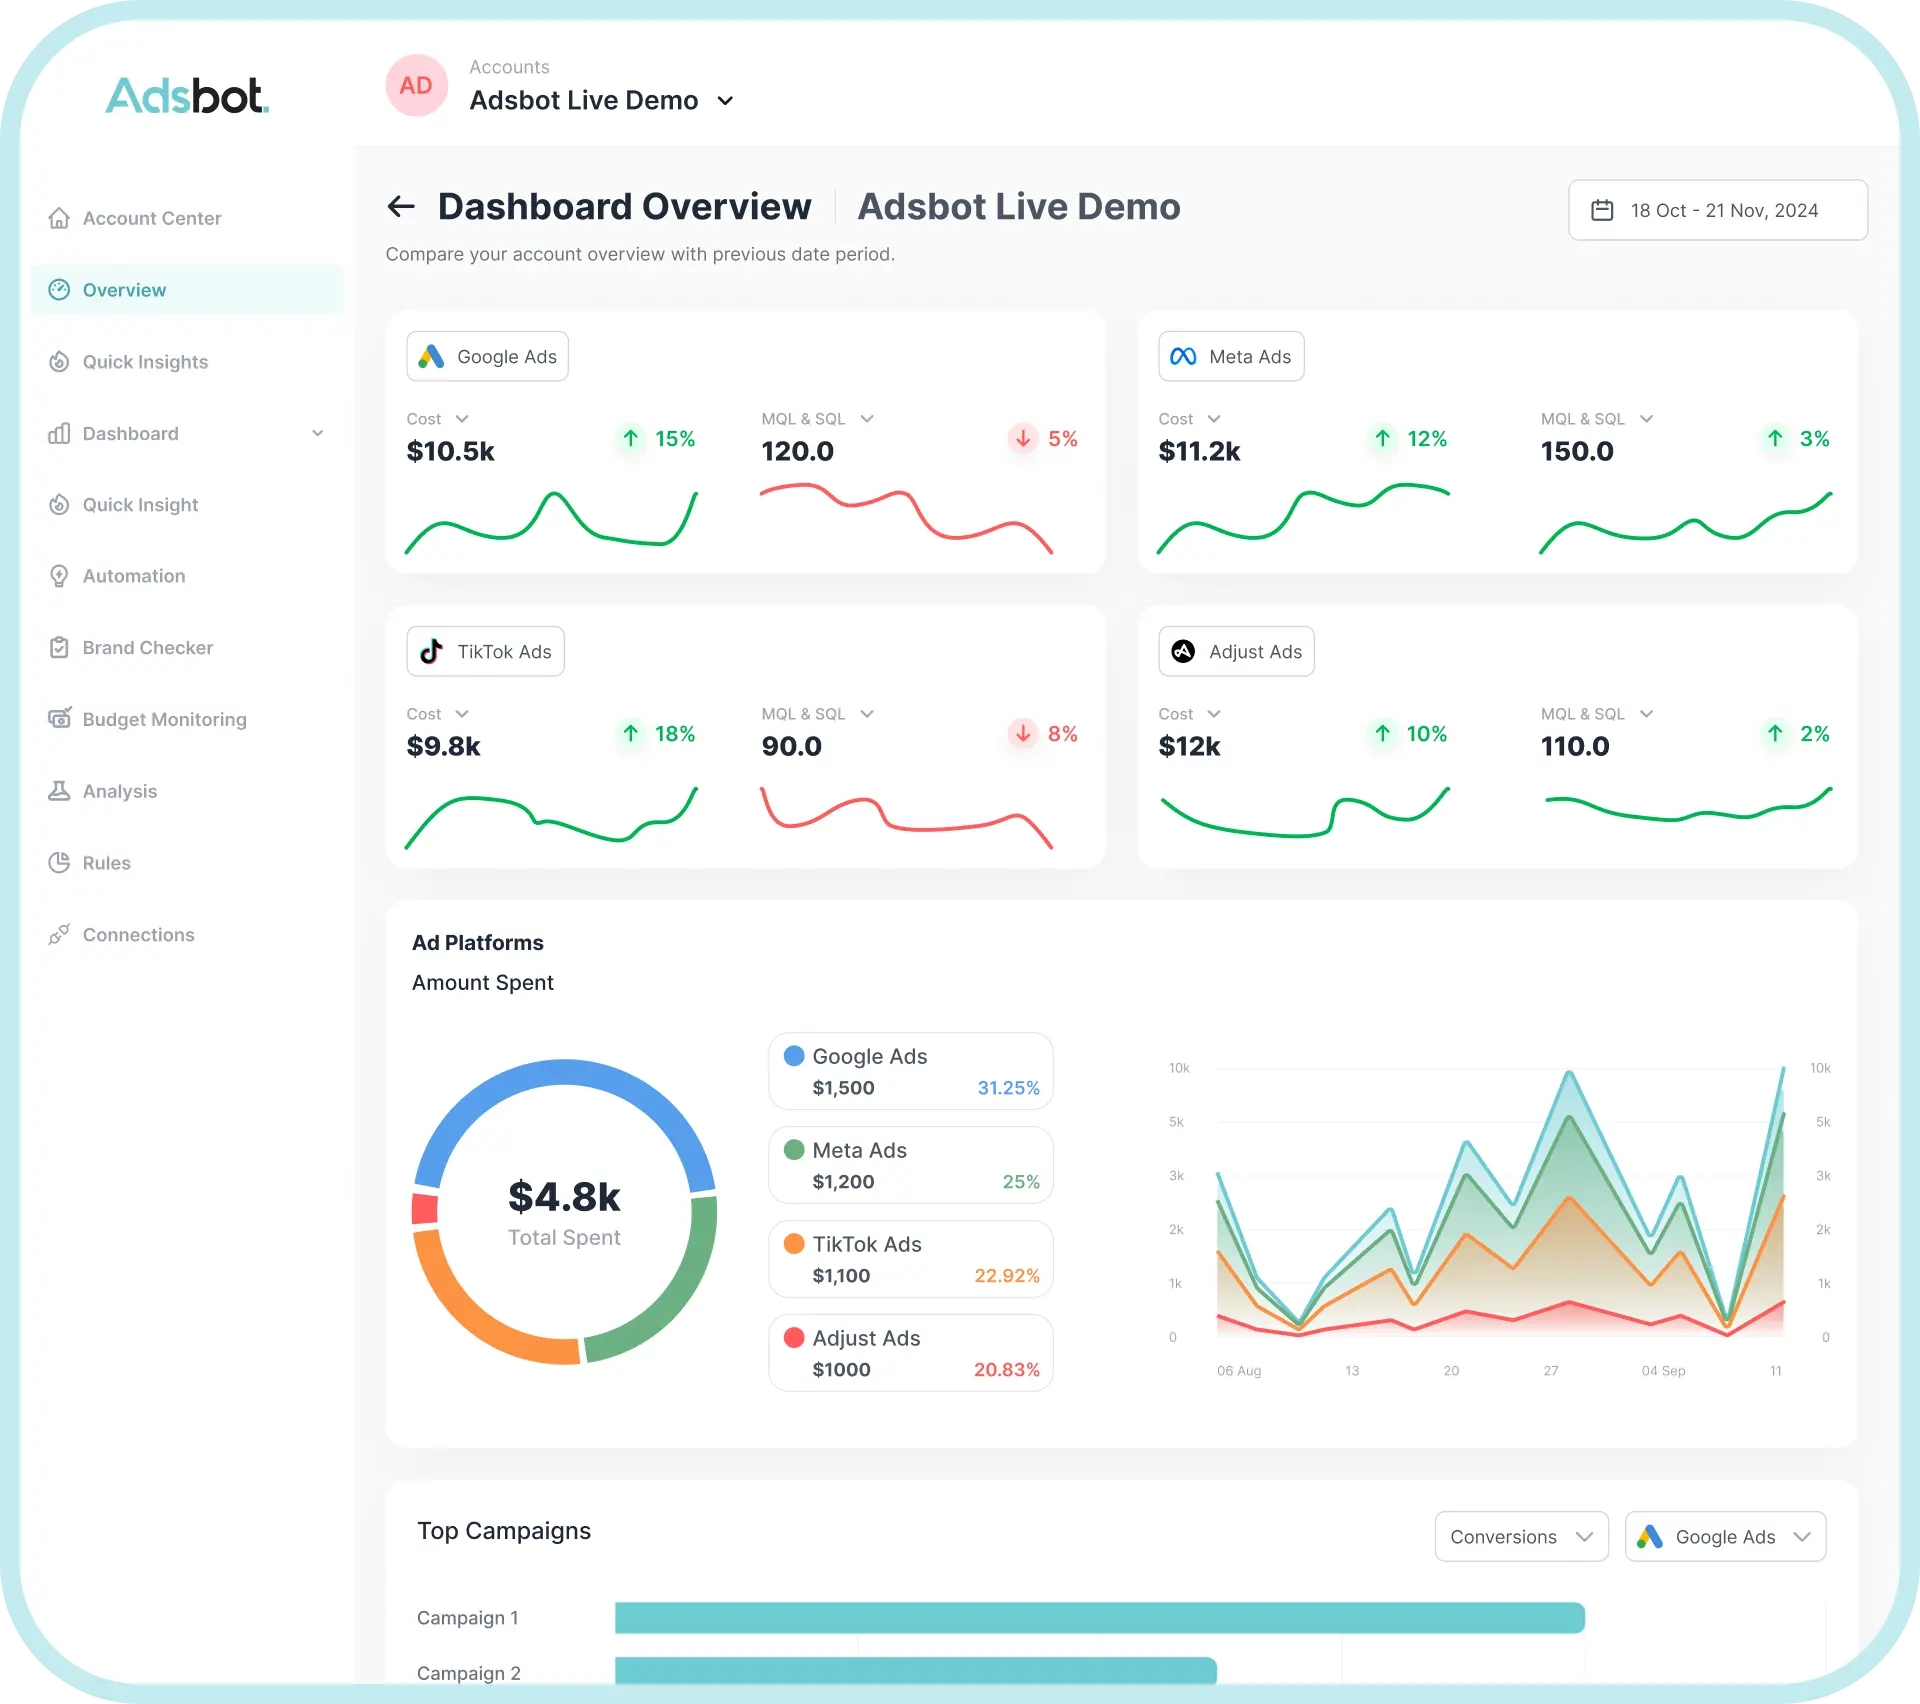The image size is (1920, 1704).
Task: Click the green Meta Ads legend dot
Action: click(794, 1150)
